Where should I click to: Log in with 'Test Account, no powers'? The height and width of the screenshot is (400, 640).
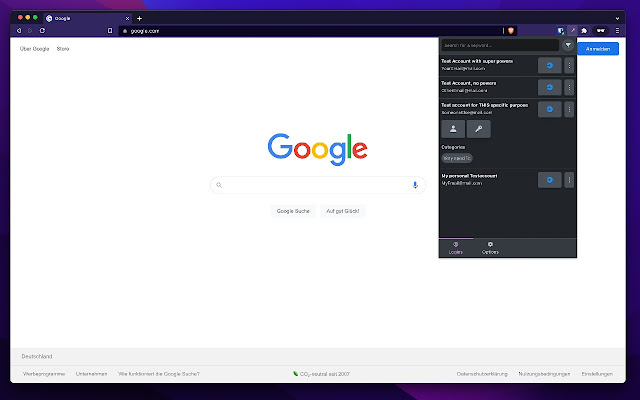(x=549, y=87)
